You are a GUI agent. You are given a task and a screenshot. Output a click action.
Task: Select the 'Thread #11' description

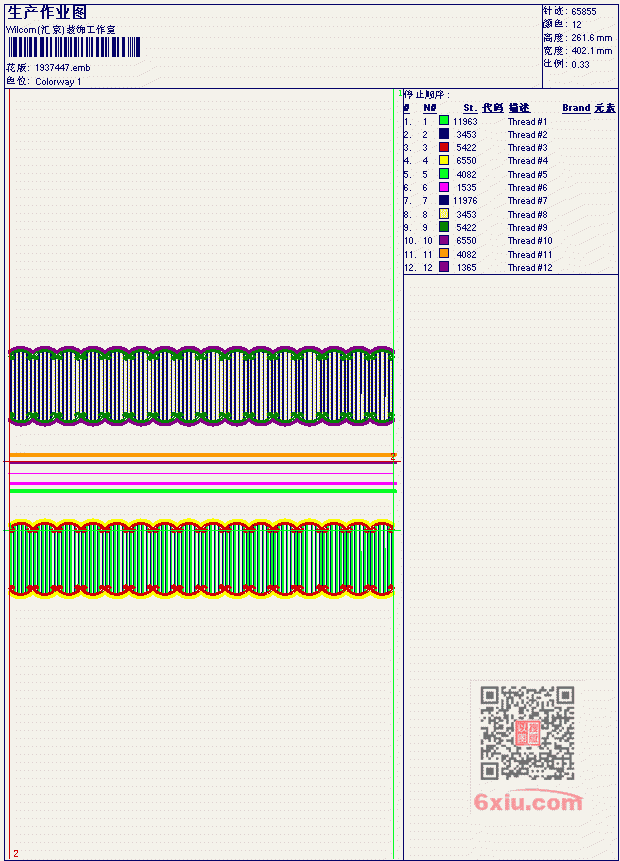[x=530, y=254]
